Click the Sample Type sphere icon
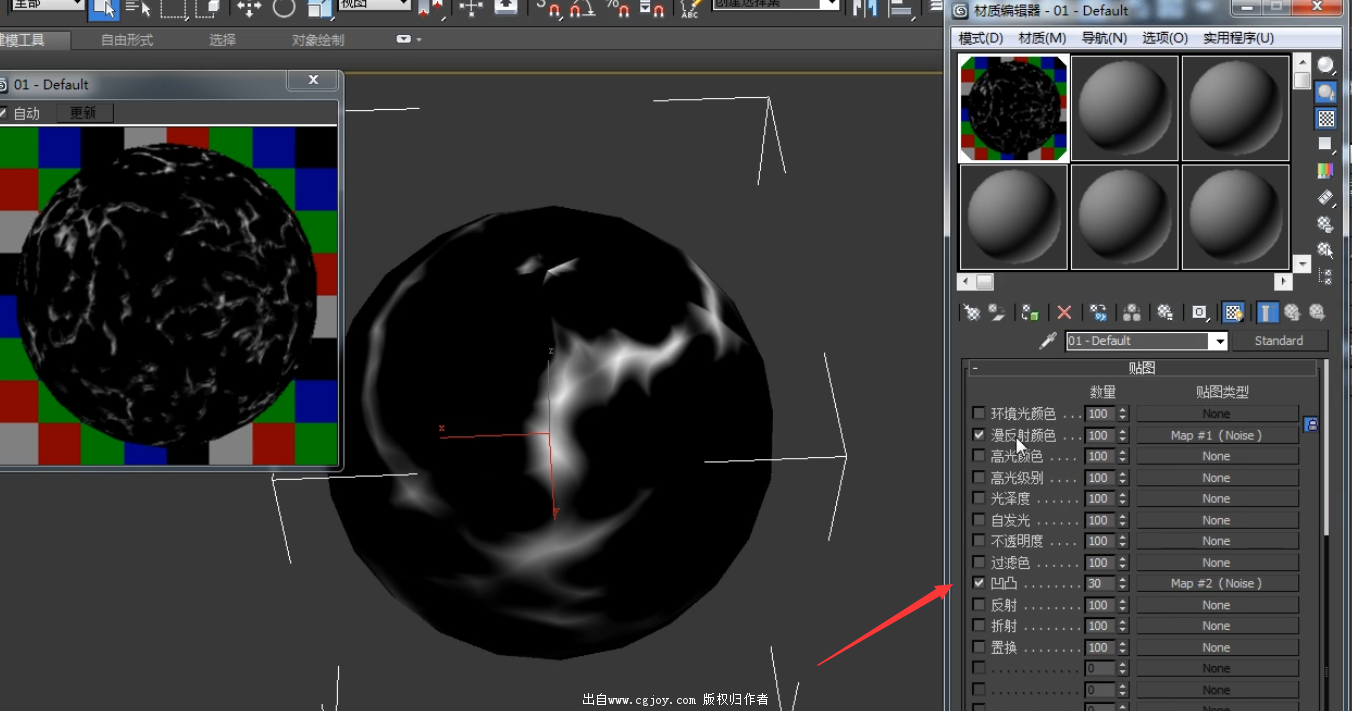Screen dimensions: 1352x711 [x=1326, y=66]
